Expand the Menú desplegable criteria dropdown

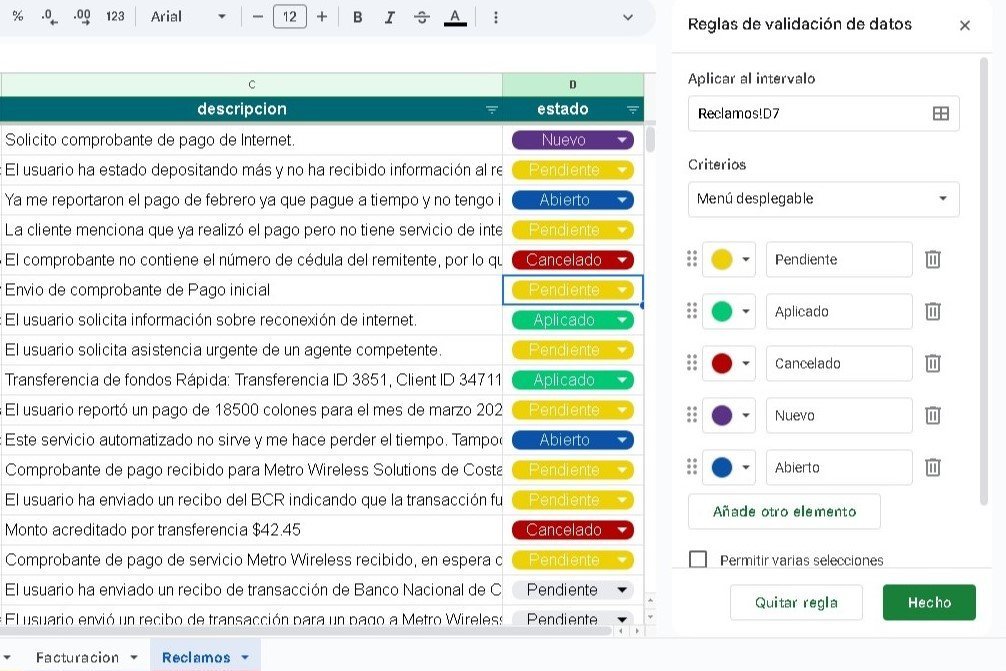(x=823, y=199)
